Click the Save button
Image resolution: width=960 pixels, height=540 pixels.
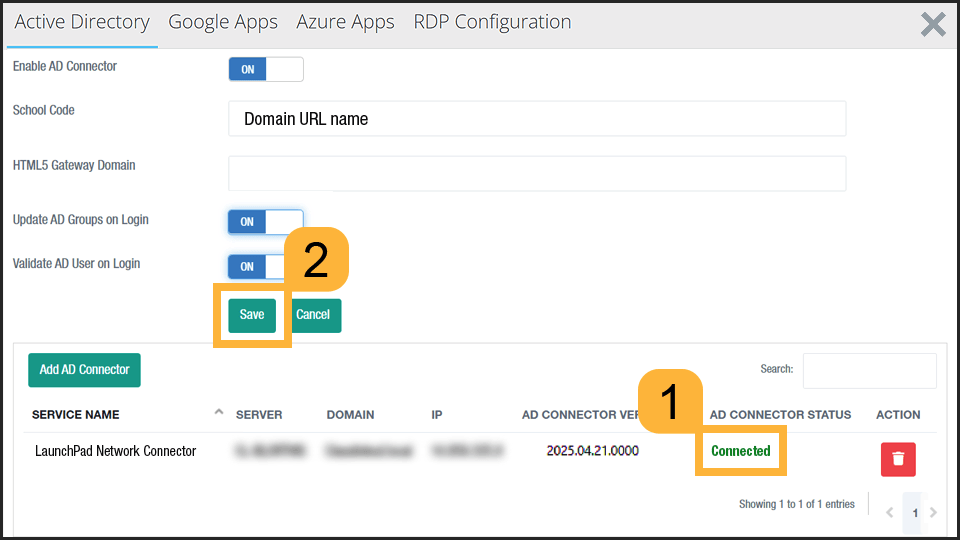pos(252,315)
